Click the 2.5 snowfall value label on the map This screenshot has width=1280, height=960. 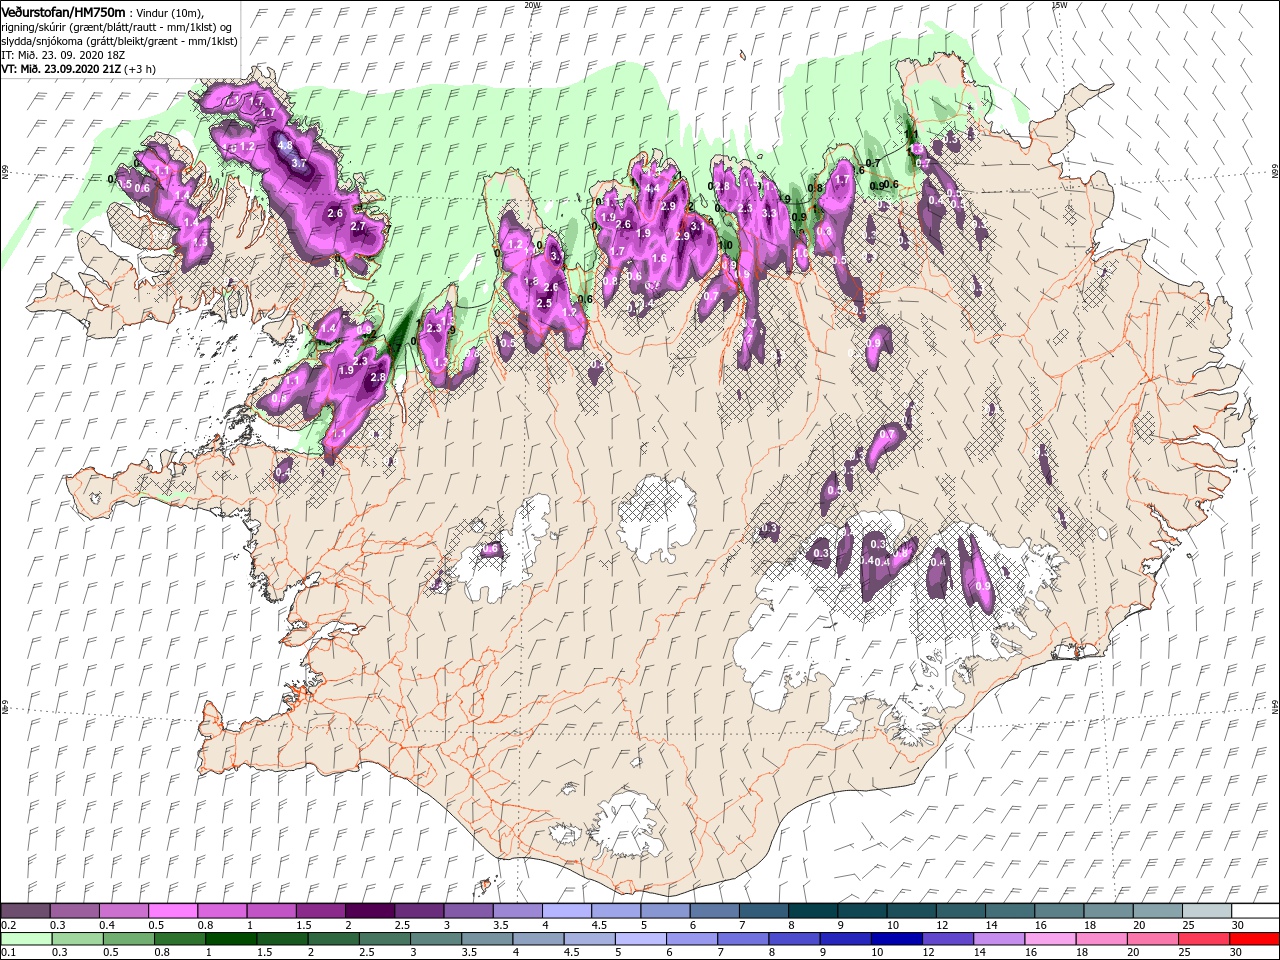click(544, 303)
